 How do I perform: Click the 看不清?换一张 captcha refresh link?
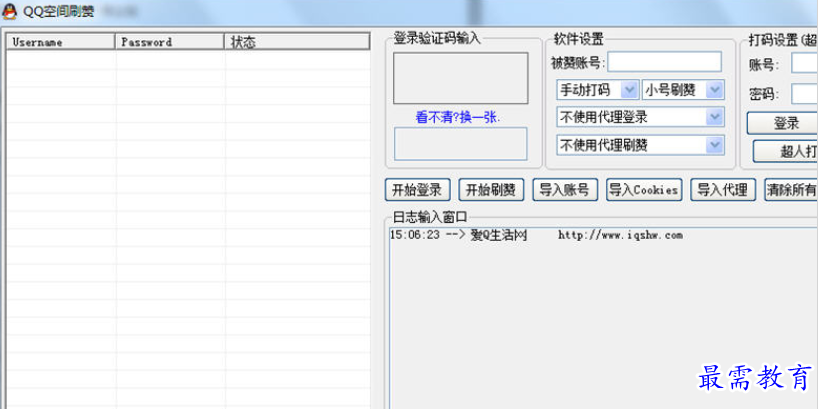[x=458, y=117]
